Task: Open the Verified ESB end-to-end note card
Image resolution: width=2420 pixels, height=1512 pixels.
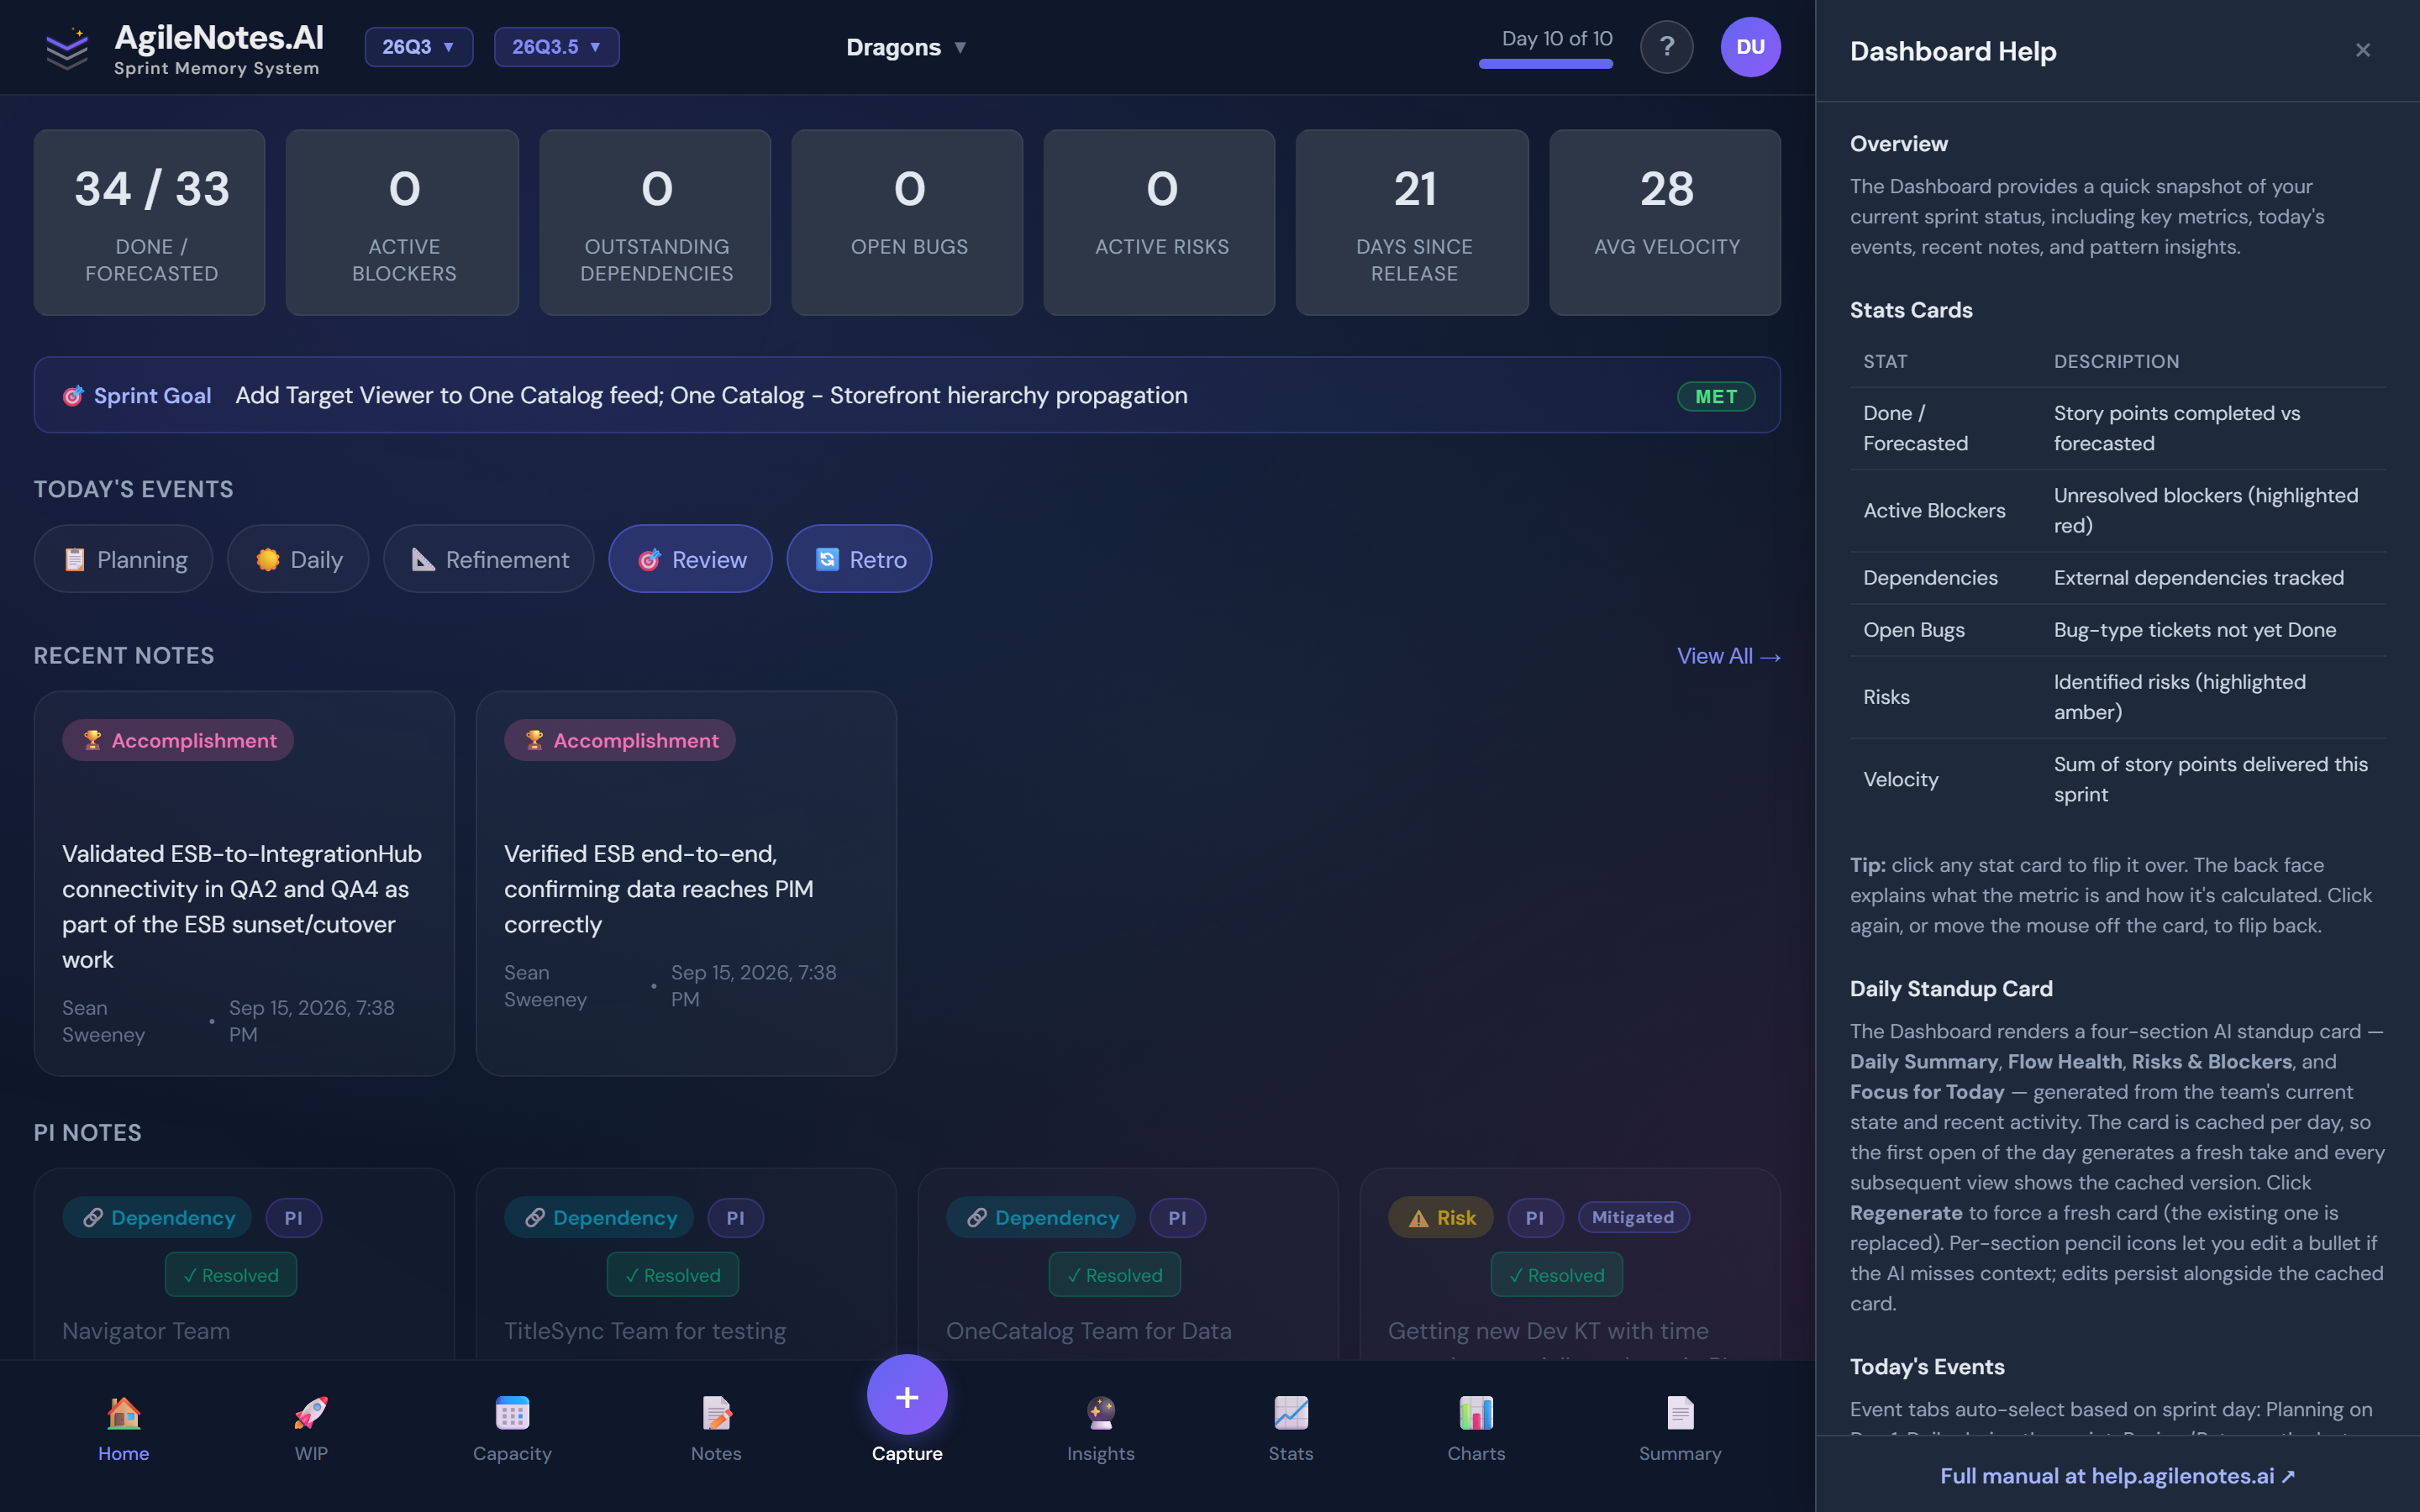Action: click(686, 884)
